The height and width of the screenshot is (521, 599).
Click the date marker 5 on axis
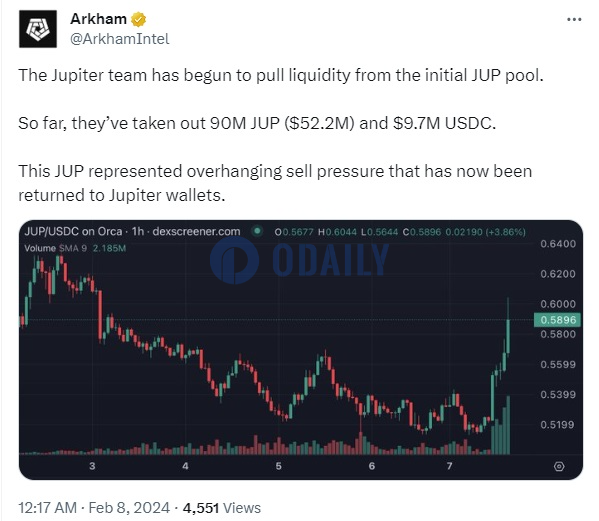click(x=278, y=466)
